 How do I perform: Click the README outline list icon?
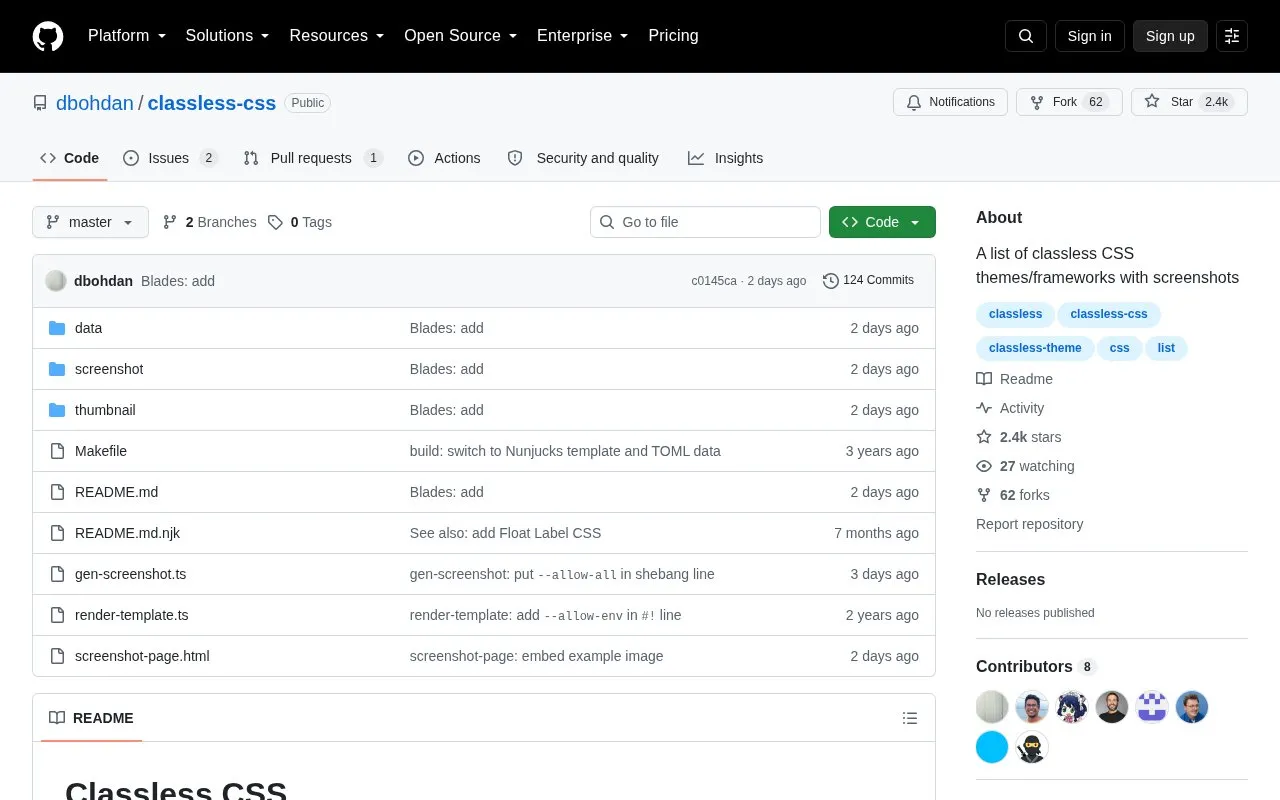[910, 718]
